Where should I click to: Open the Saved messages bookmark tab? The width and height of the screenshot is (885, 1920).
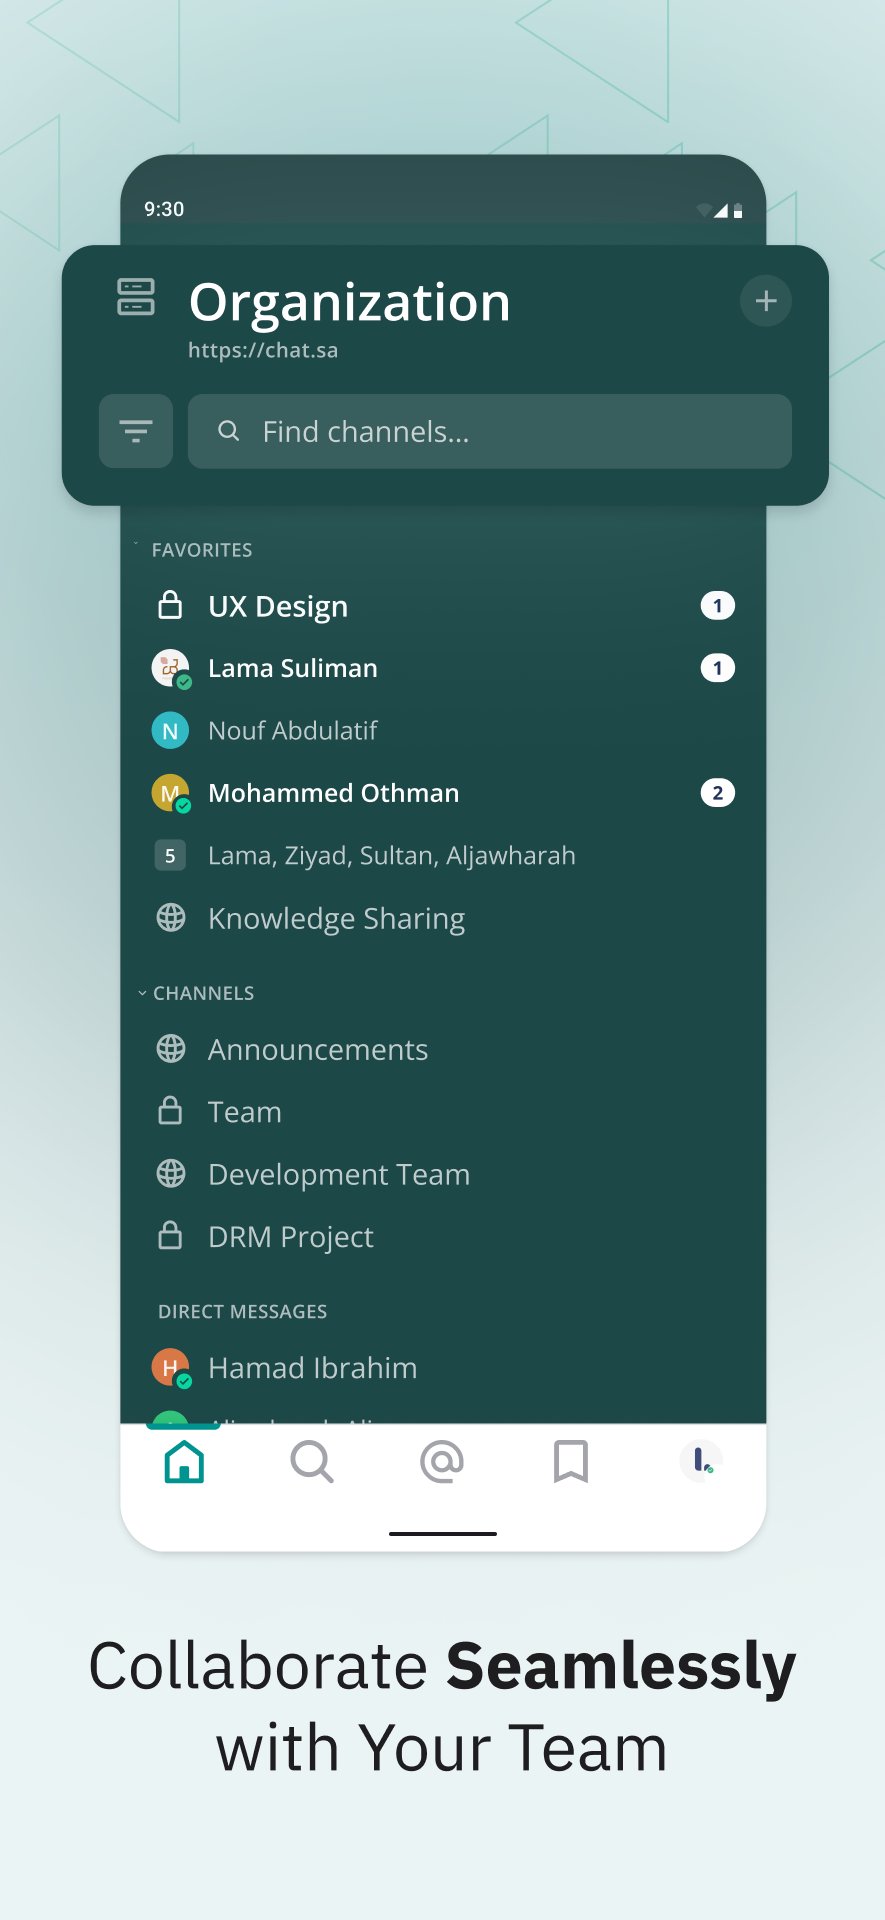pyautogui.click(x=571, y=1462)
